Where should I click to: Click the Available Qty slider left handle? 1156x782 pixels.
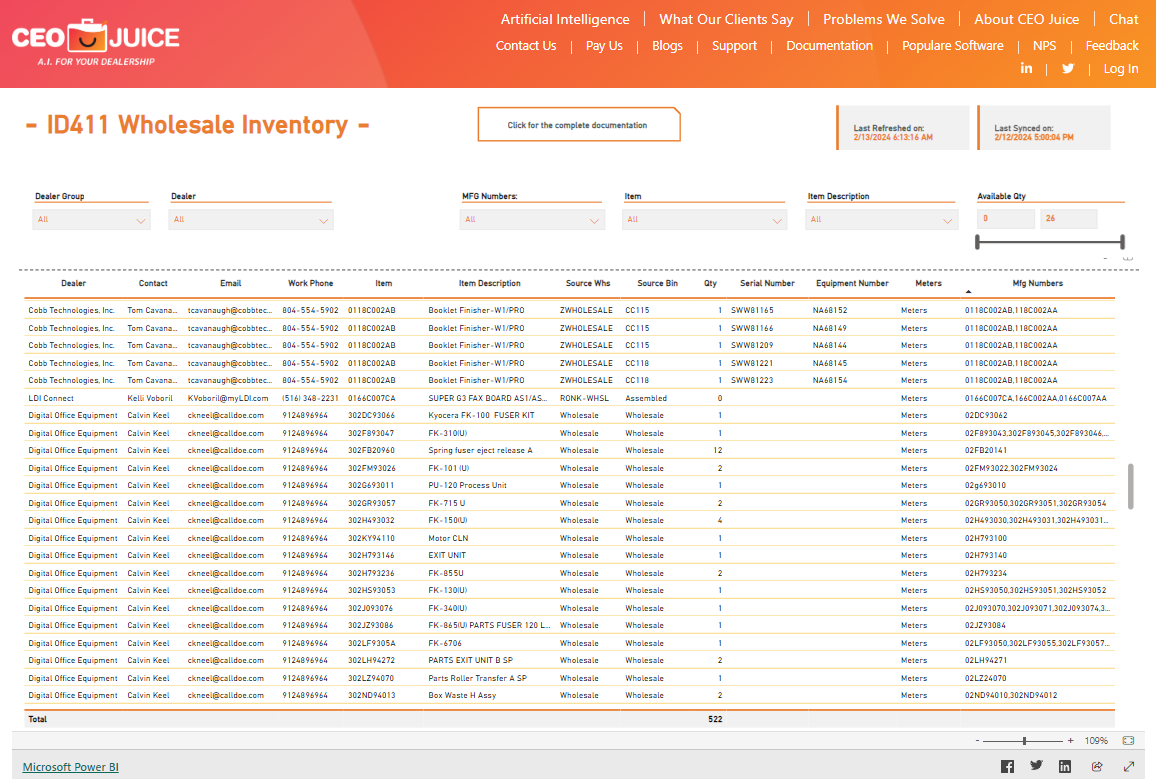click(978, 242)
